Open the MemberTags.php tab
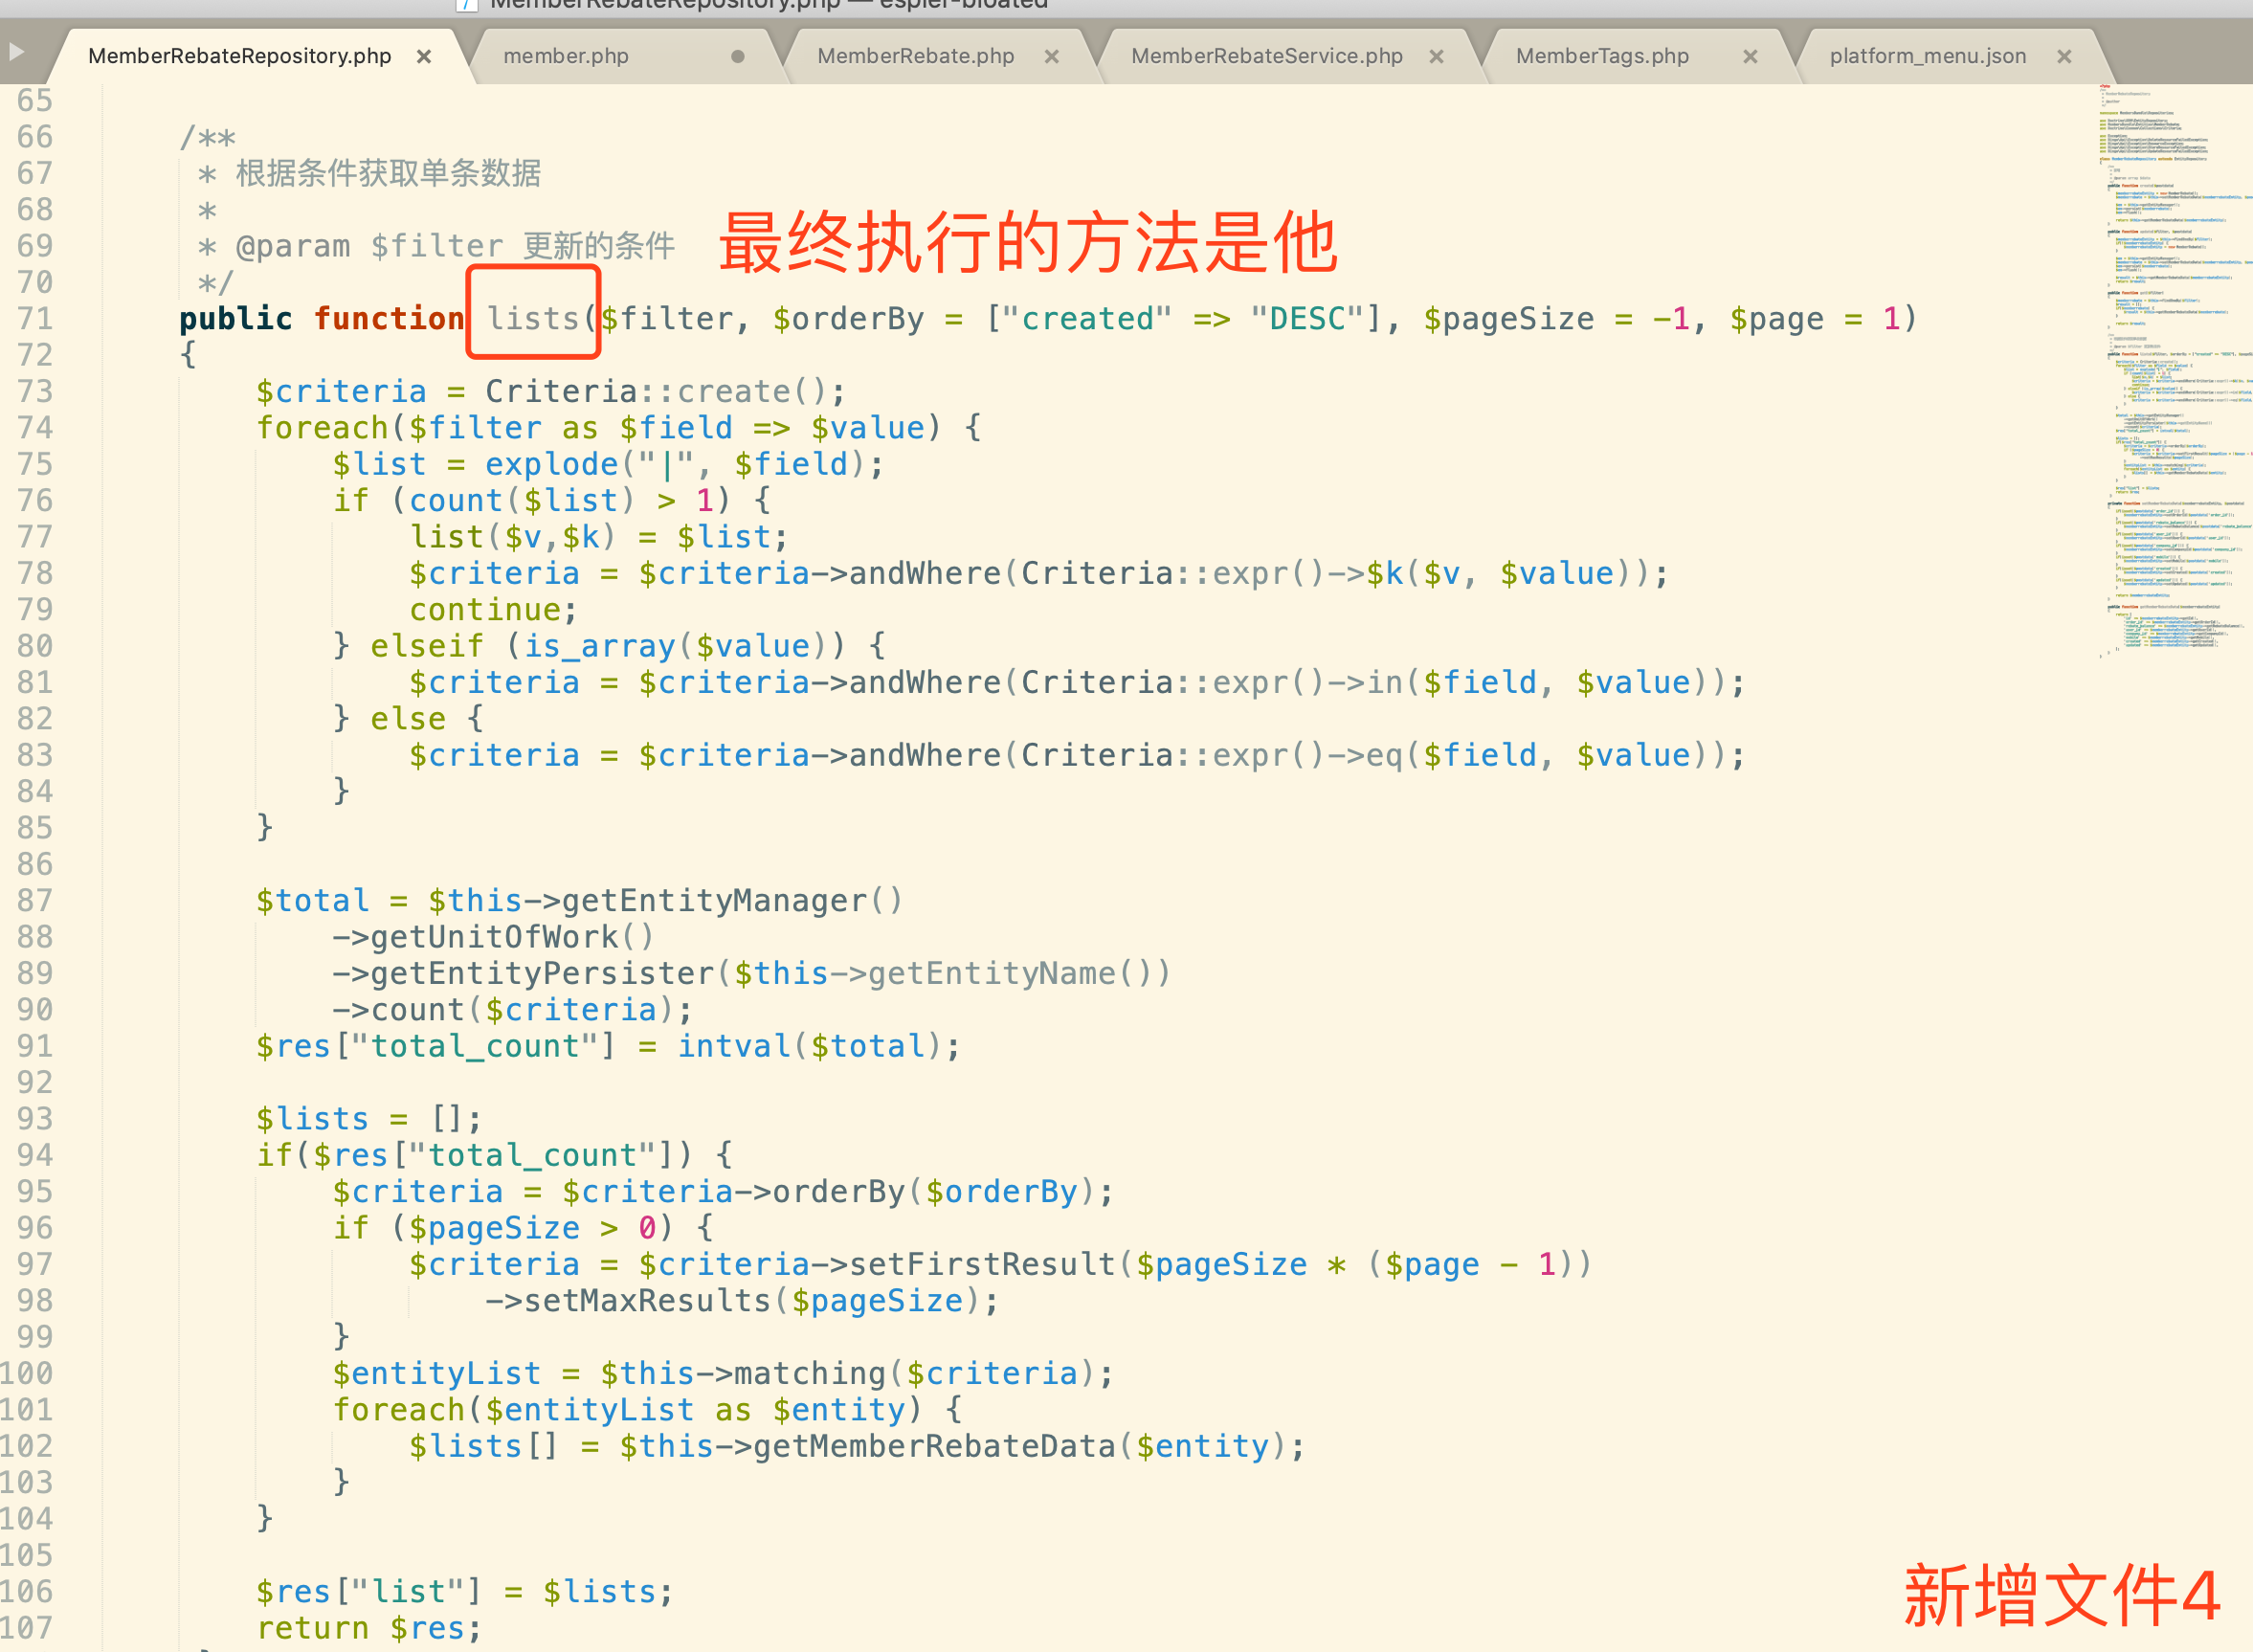The width and height of the screenshot is (2253, 1652). coord(1602,57)
